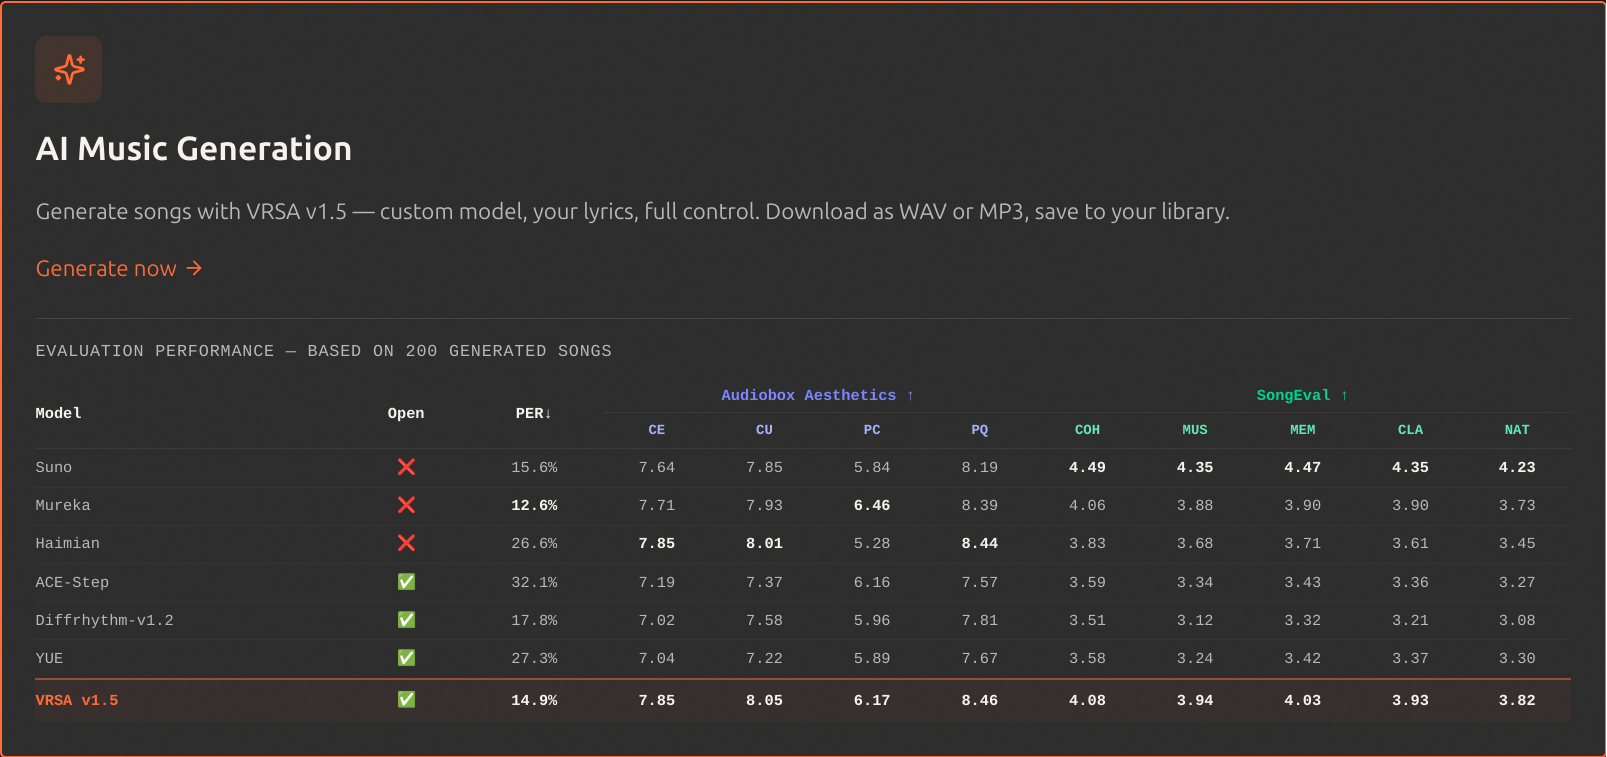
Task: Click the green check in YUE row
Action: (406, 658)
